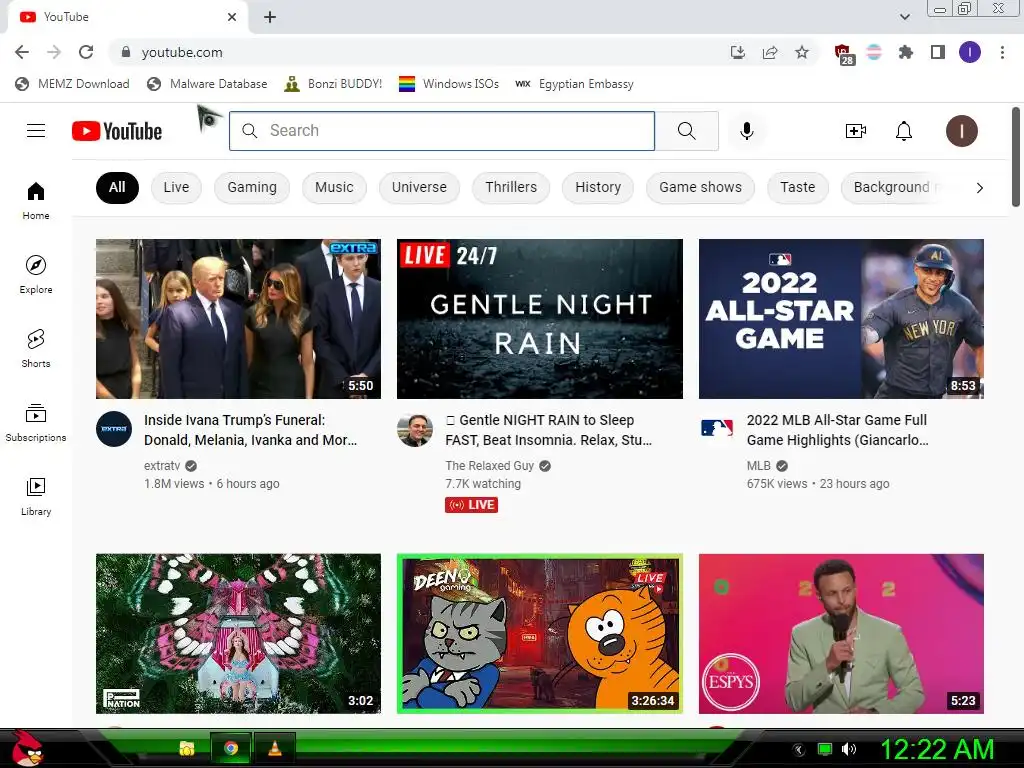
Task: Click the magnifier search button
Action: 686,131
